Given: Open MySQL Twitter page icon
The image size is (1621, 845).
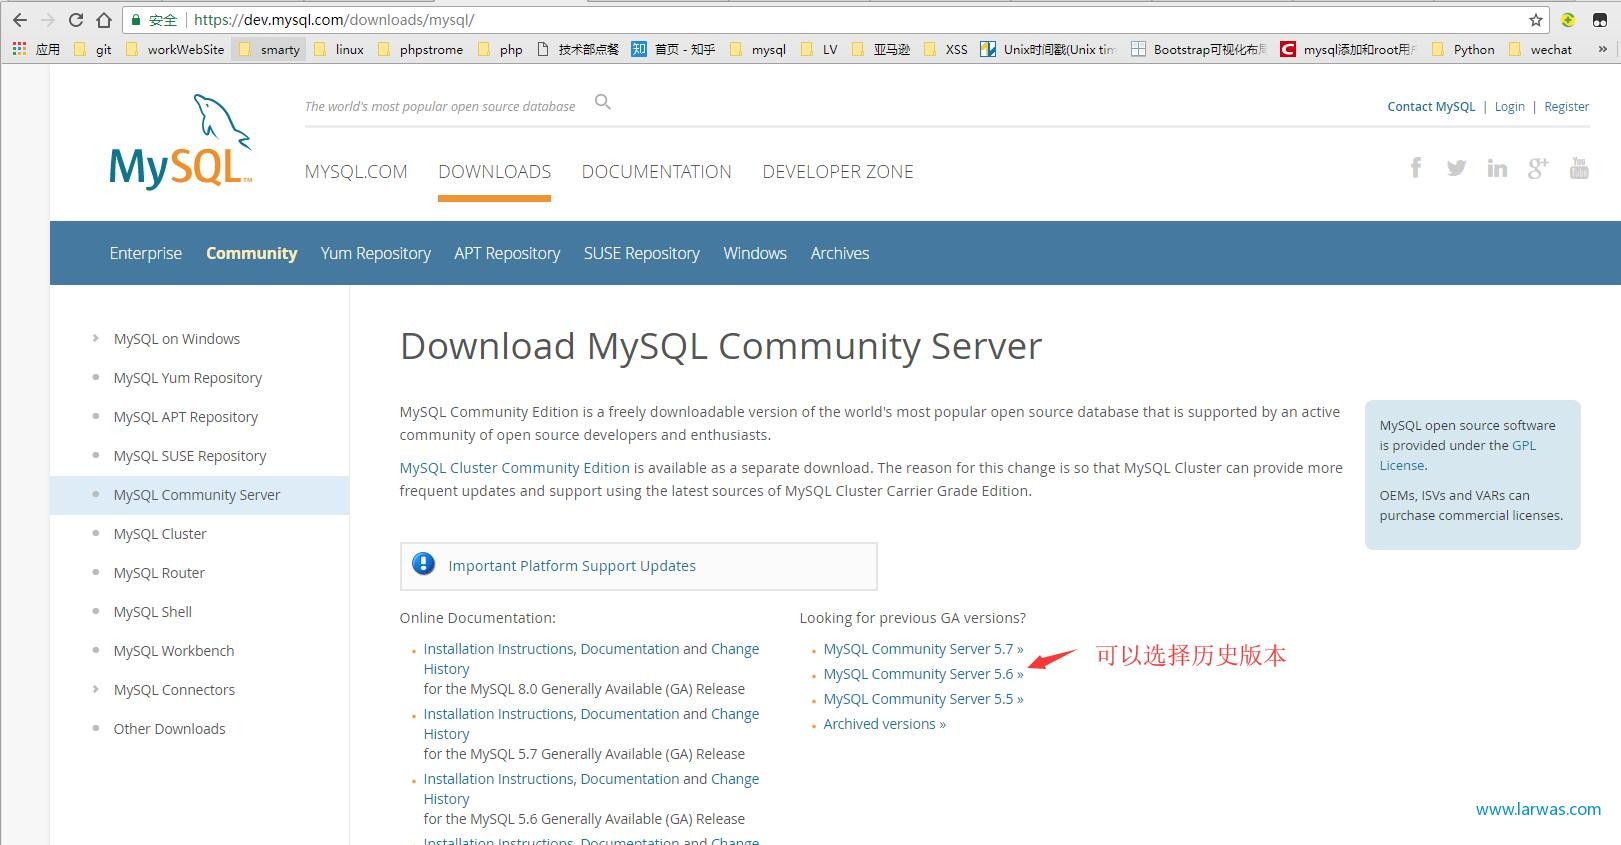Looking at the screenshot, I should pyautogui.click(x=1456, y=168).
